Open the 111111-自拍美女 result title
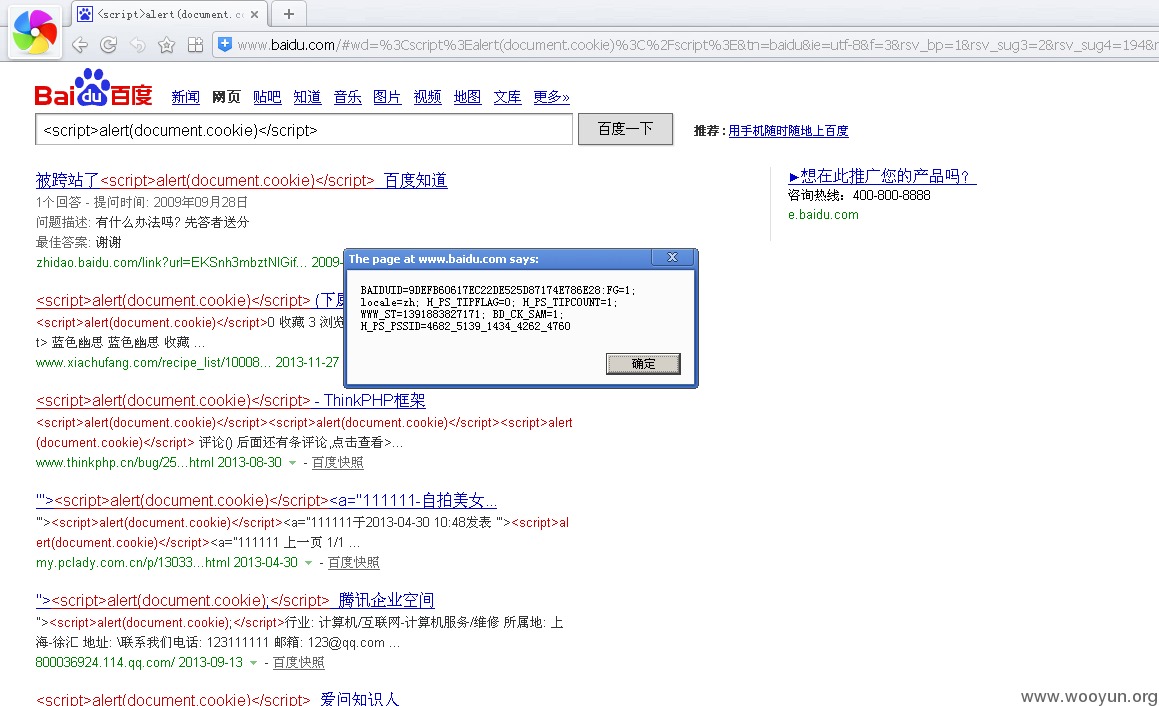The height and width of the screenshot is (706, 1159). (266, 500)
